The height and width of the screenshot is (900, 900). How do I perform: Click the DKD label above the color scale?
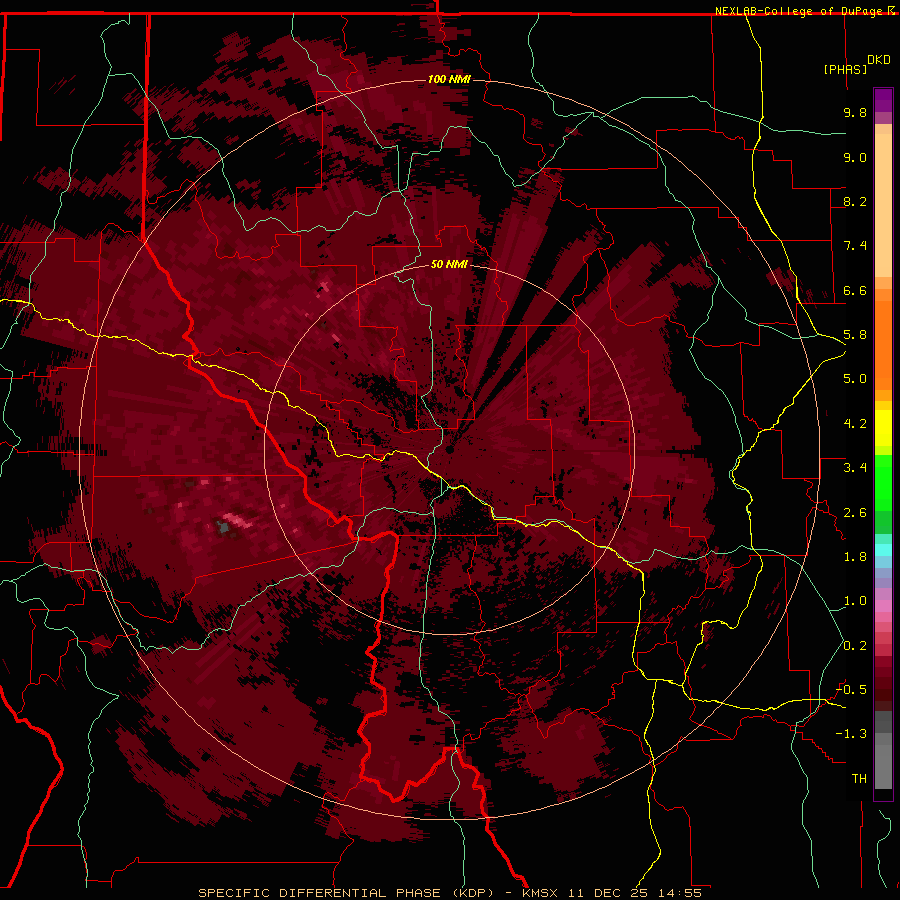pyautogui.click(x=879, y=60)
